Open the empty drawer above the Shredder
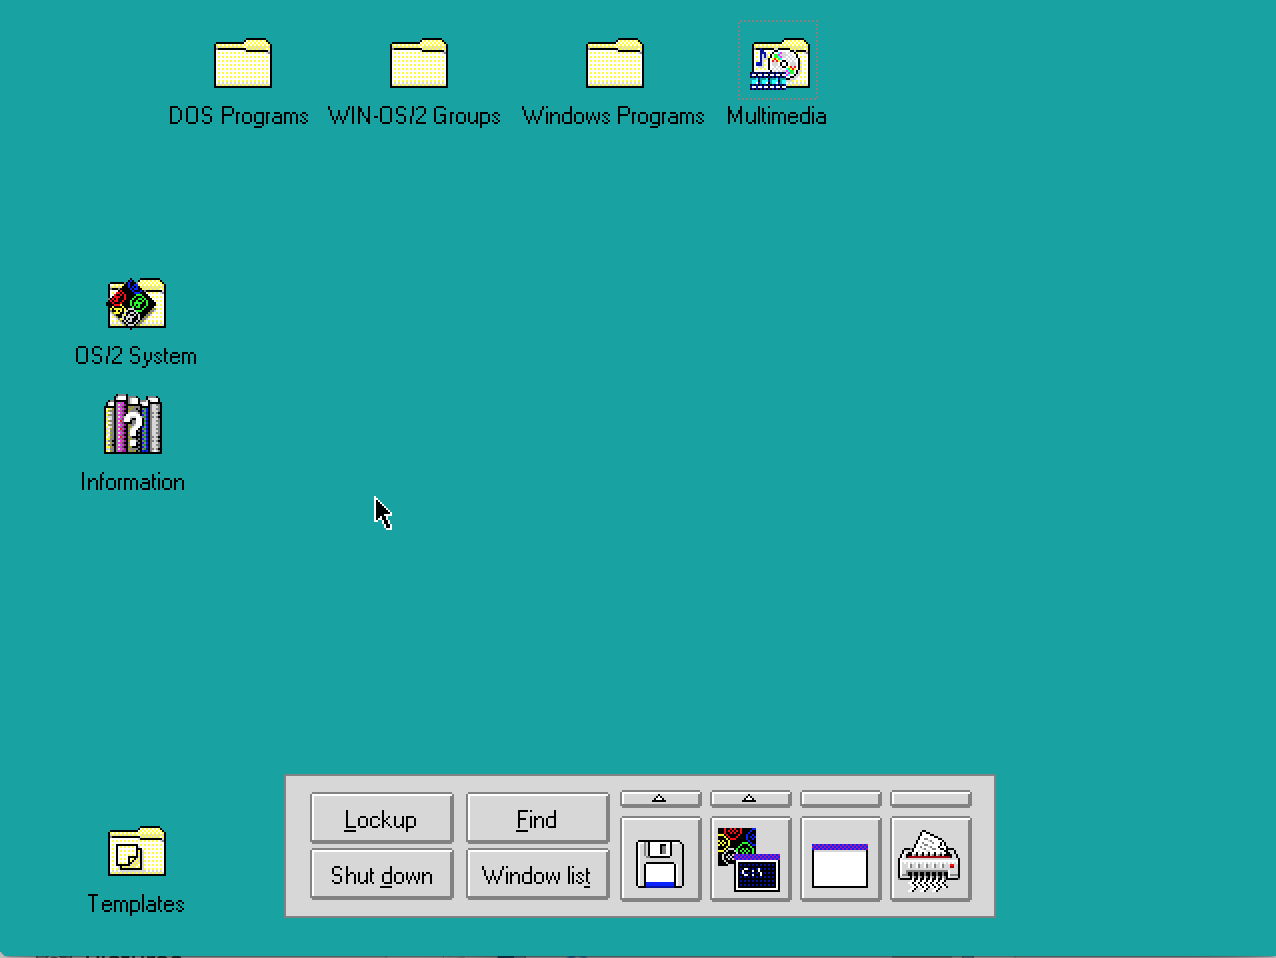 pos(930,799)
